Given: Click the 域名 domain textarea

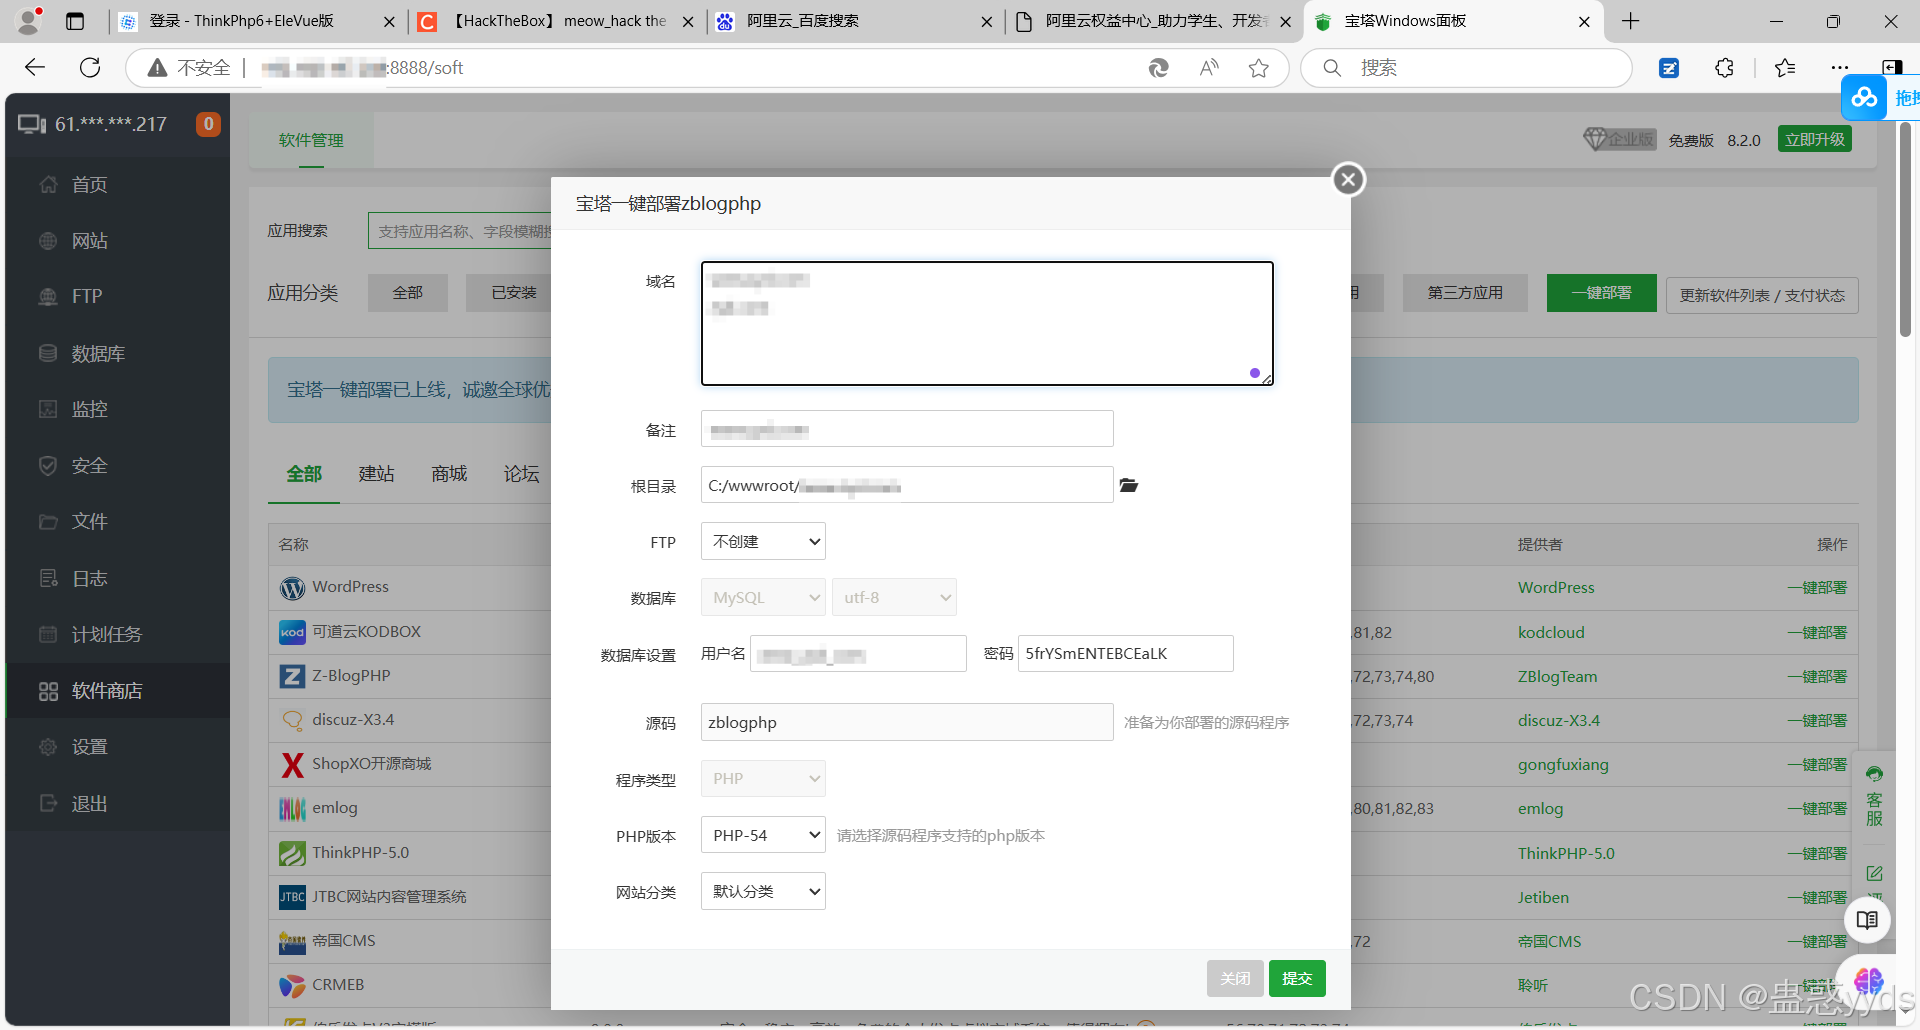Looking at the screenshot, I should point(987,323).
